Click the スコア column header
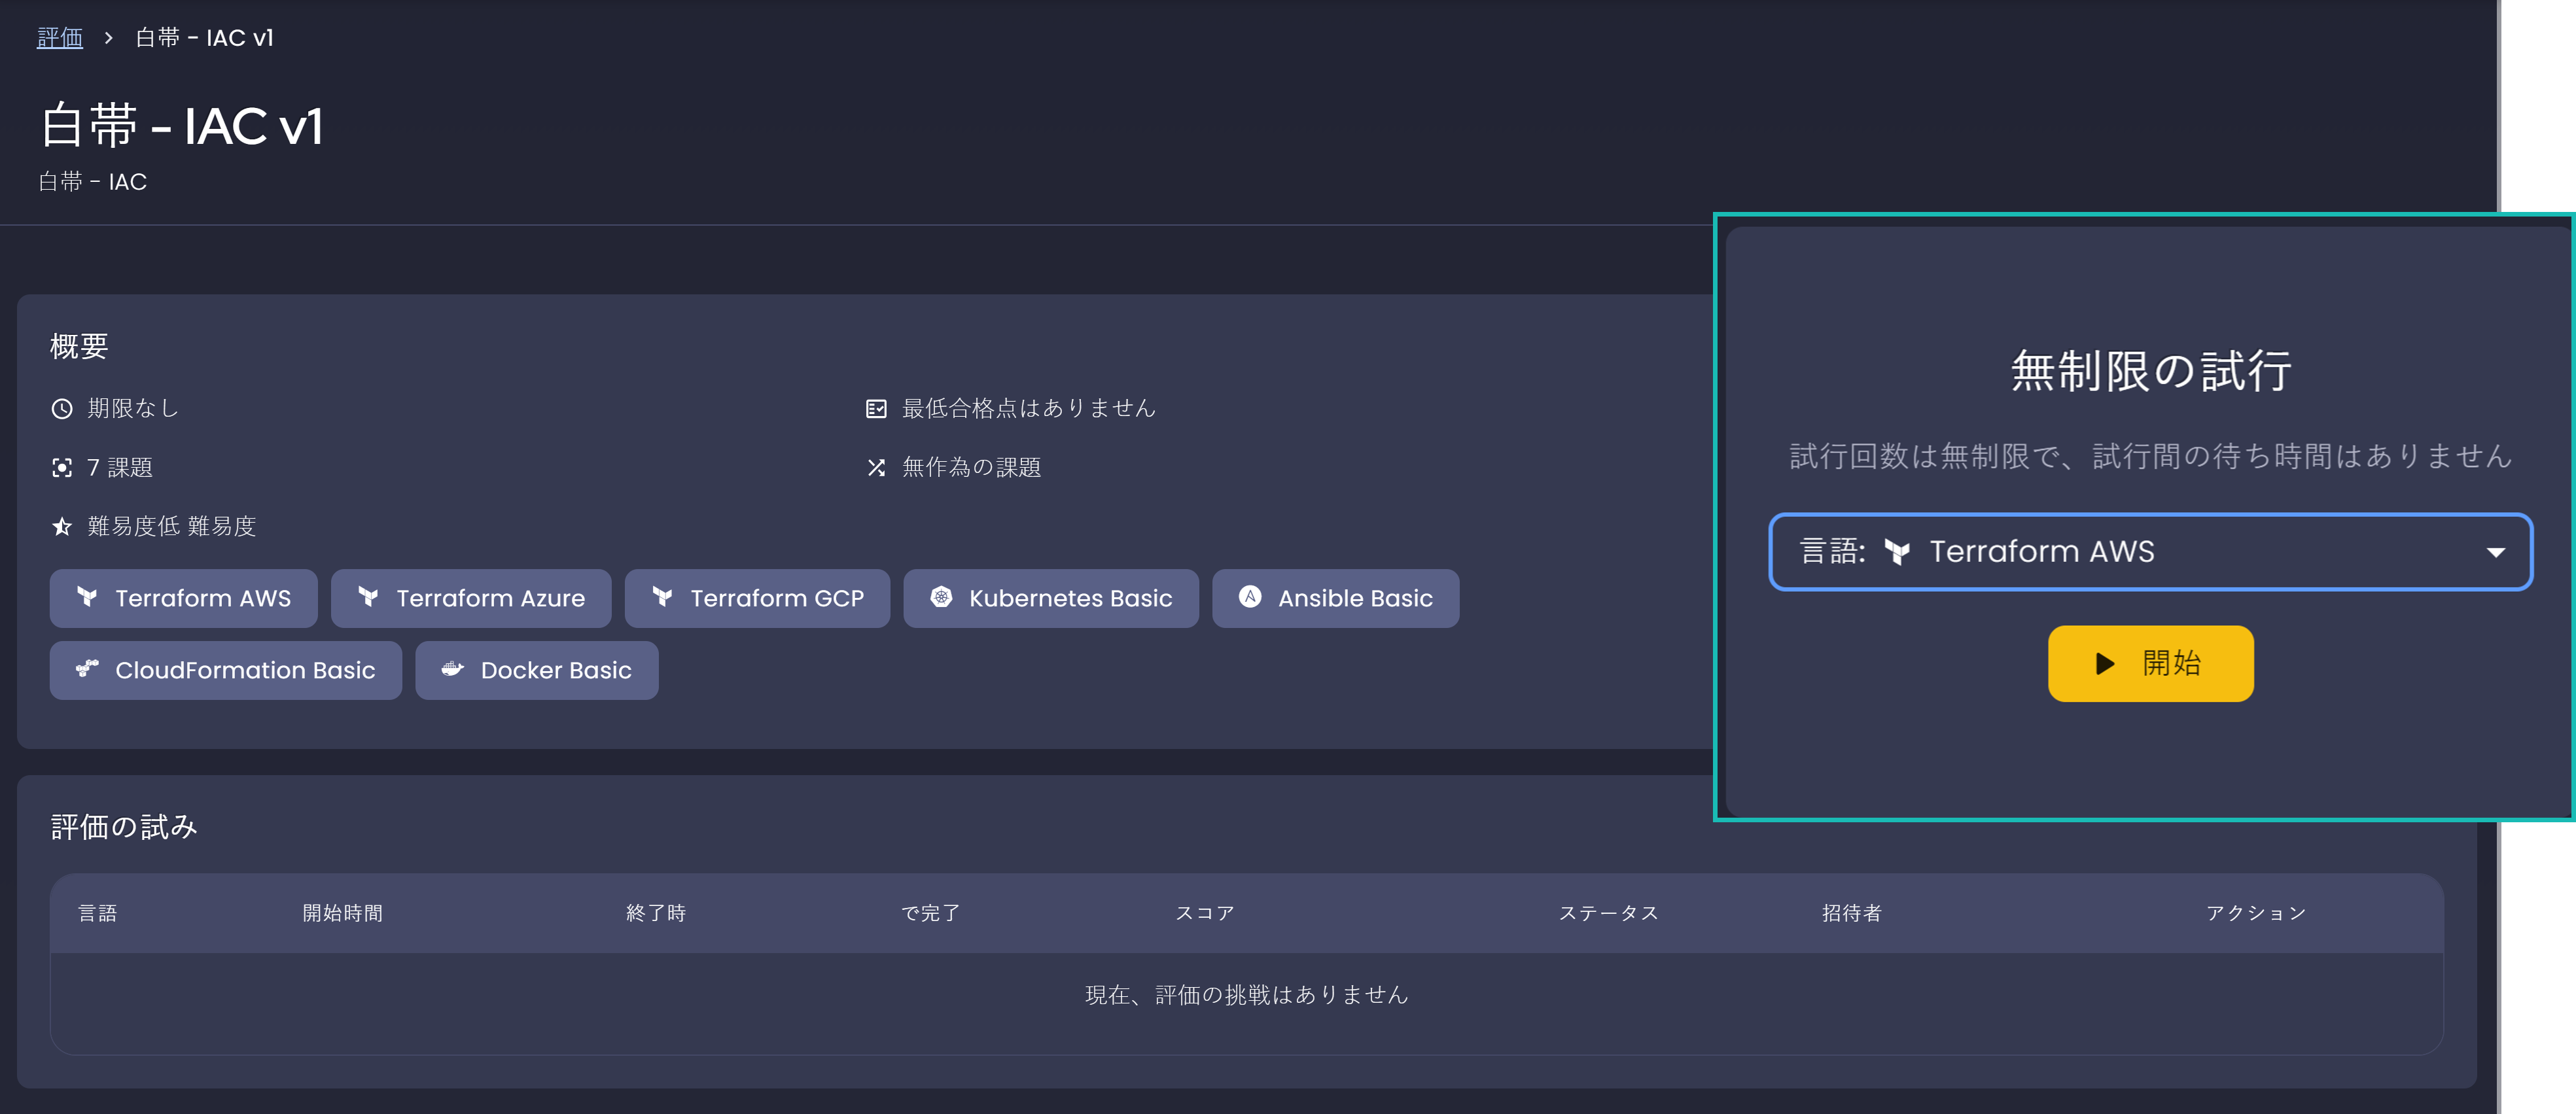Viewport: 2576px width, 1114px height. (x=1204, y=912)
